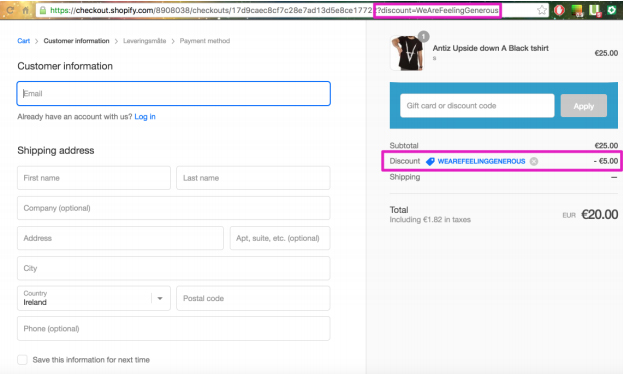Enable Save this information for next time

[22, 360]
